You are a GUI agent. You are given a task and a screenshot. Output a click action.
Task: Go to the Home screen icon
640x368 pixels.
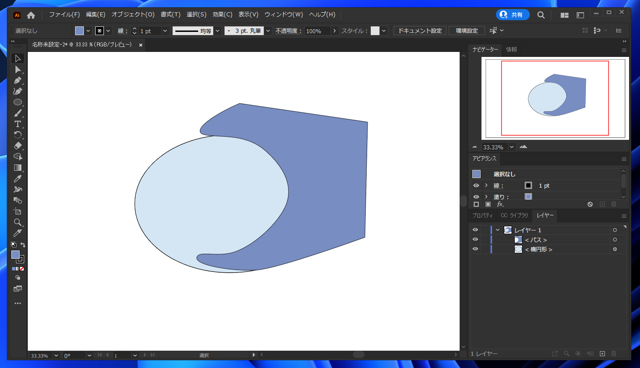pyautogui.click(x=31, y=15)
